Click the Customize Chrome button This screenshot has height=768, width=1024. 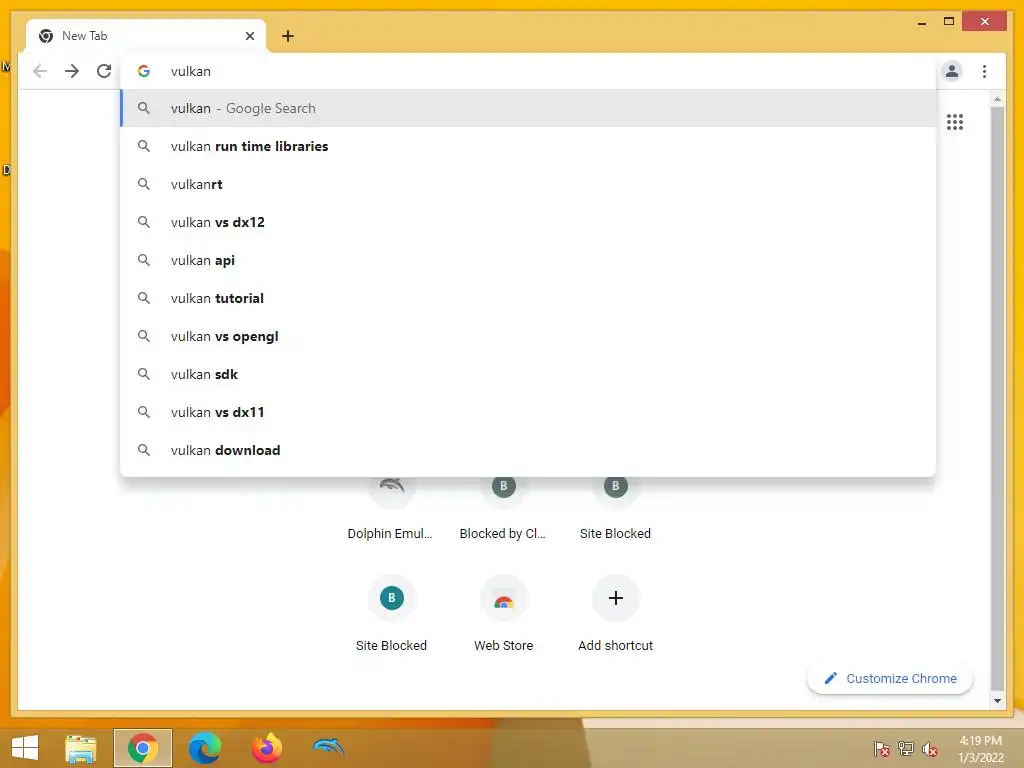click(x=889, y=679)
